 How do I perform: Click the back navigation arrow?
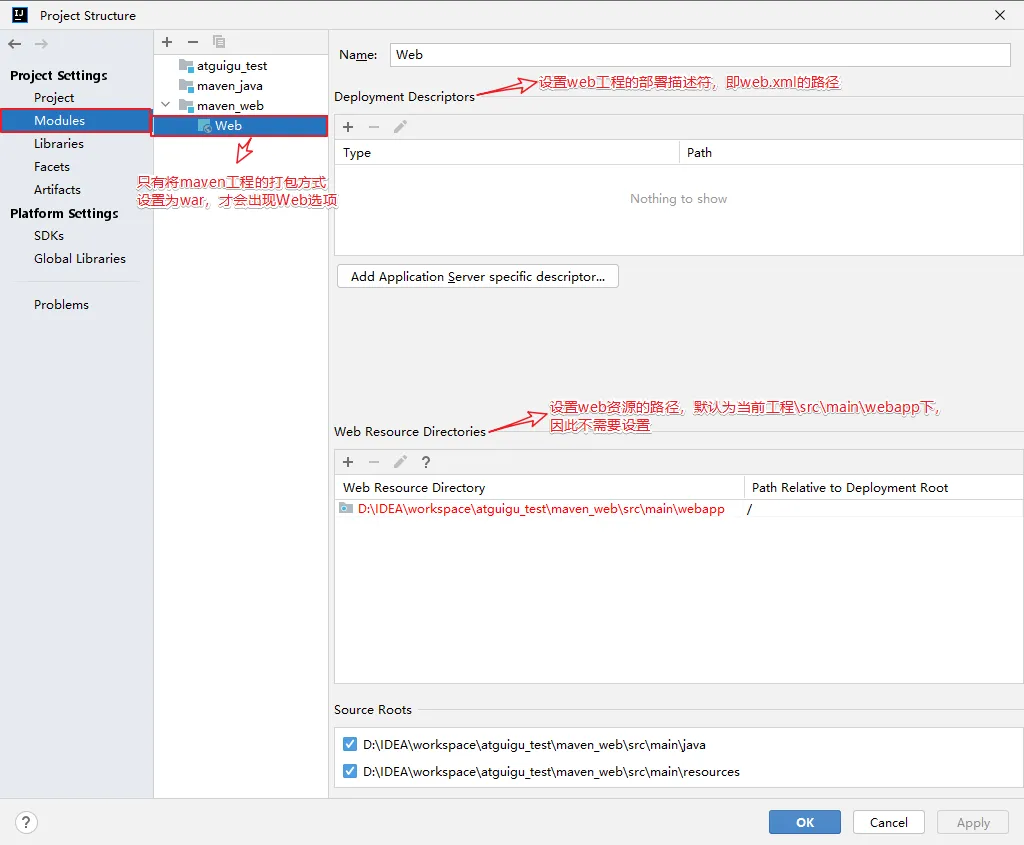coord(14,44)
